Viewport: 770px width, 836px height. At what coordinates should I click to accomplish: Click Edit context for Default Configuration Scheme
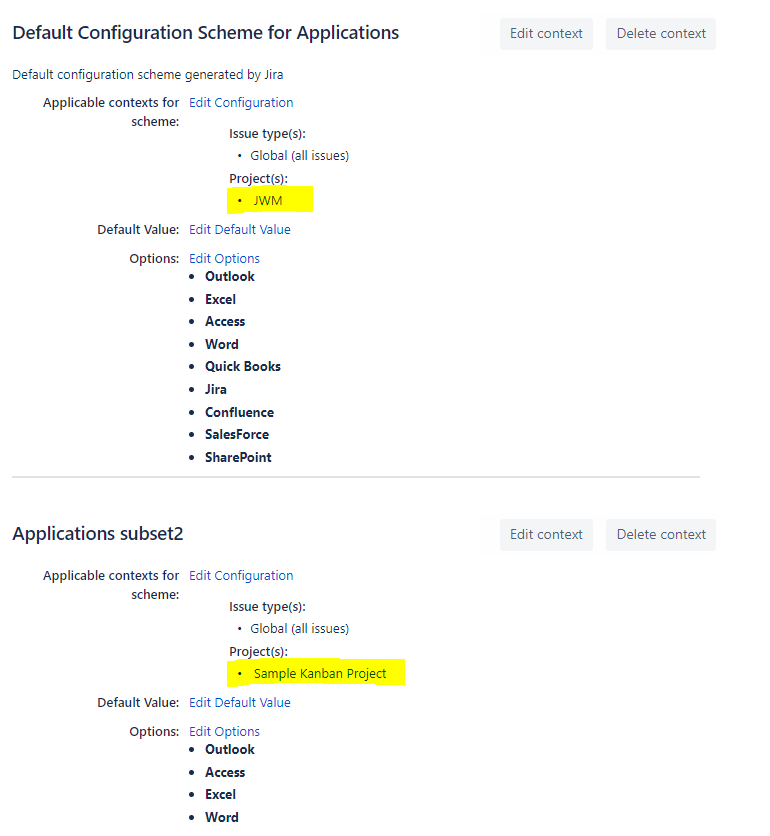pos(546,34)
